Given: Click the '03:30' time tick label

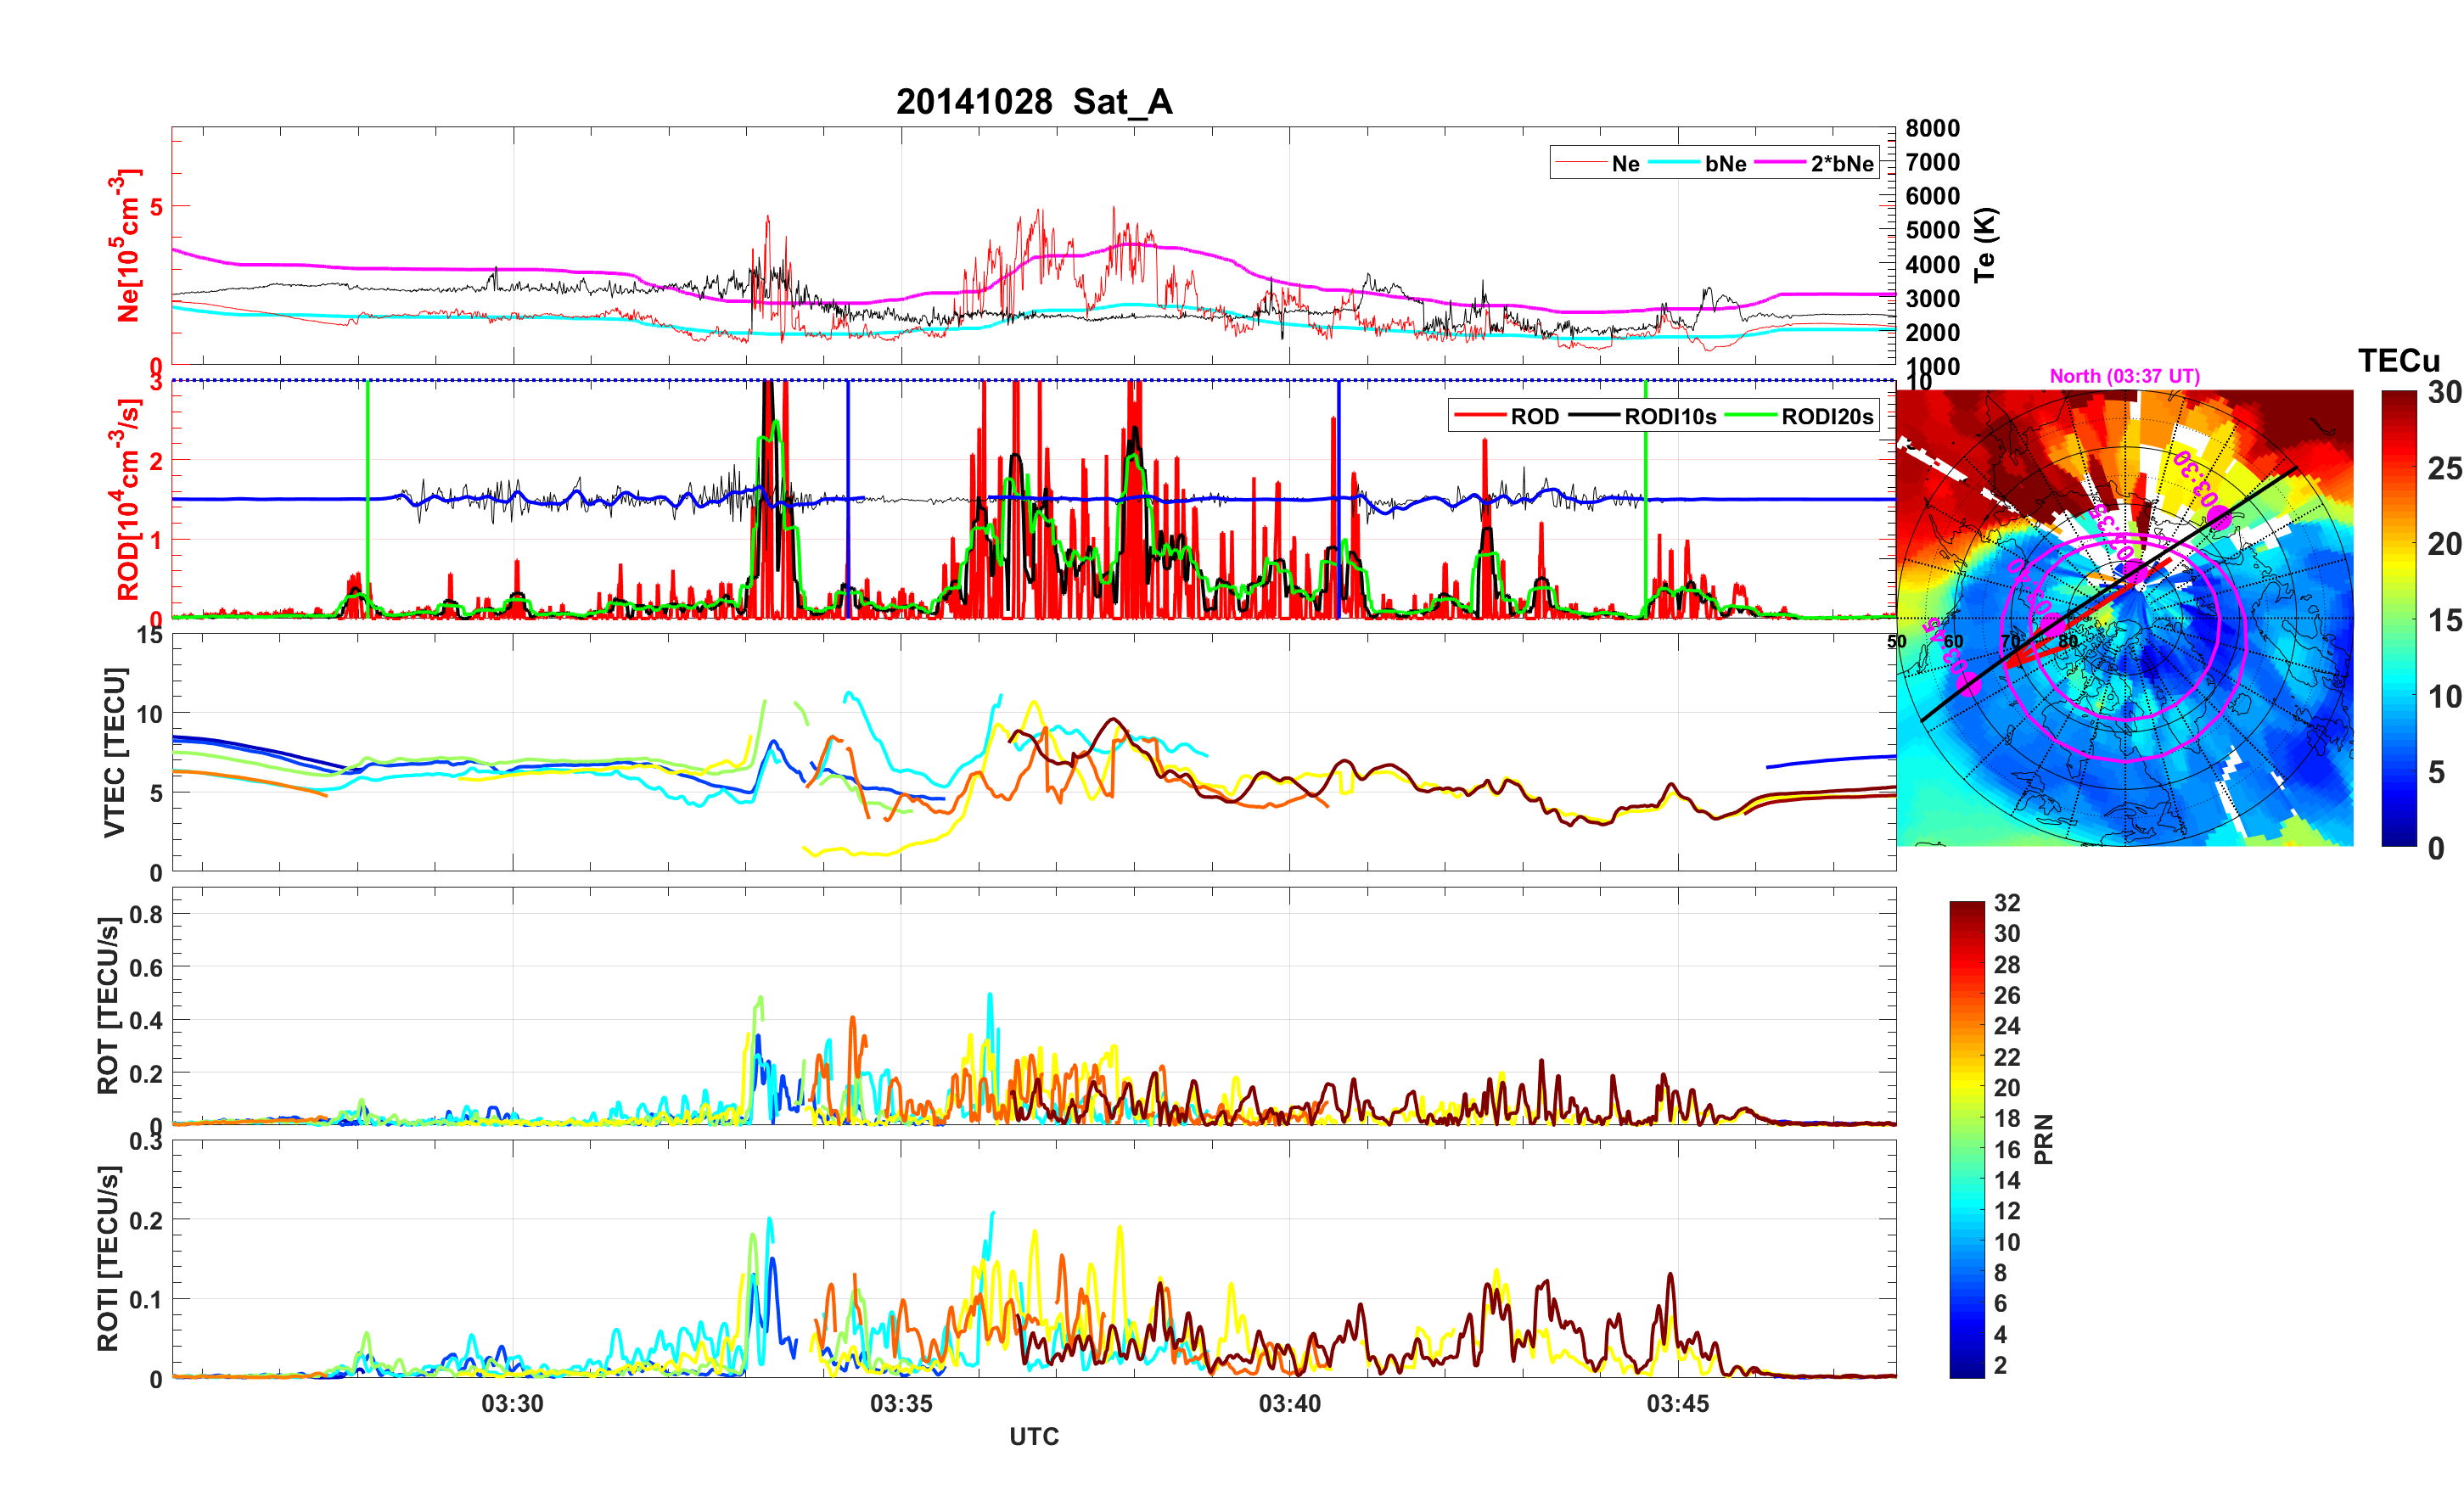Looking at the screenshot, I should click(x=513, y=1403).
